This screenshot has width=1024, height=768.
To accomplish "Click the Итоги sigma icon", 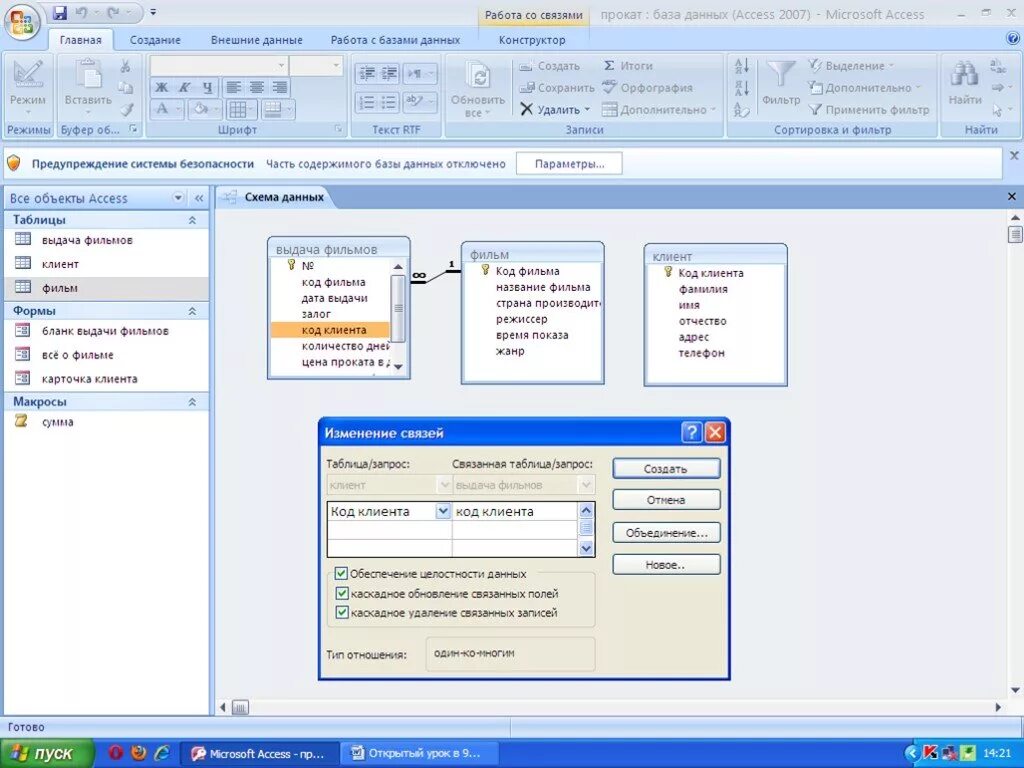I will pyautogui.click(x=609, y=65).
